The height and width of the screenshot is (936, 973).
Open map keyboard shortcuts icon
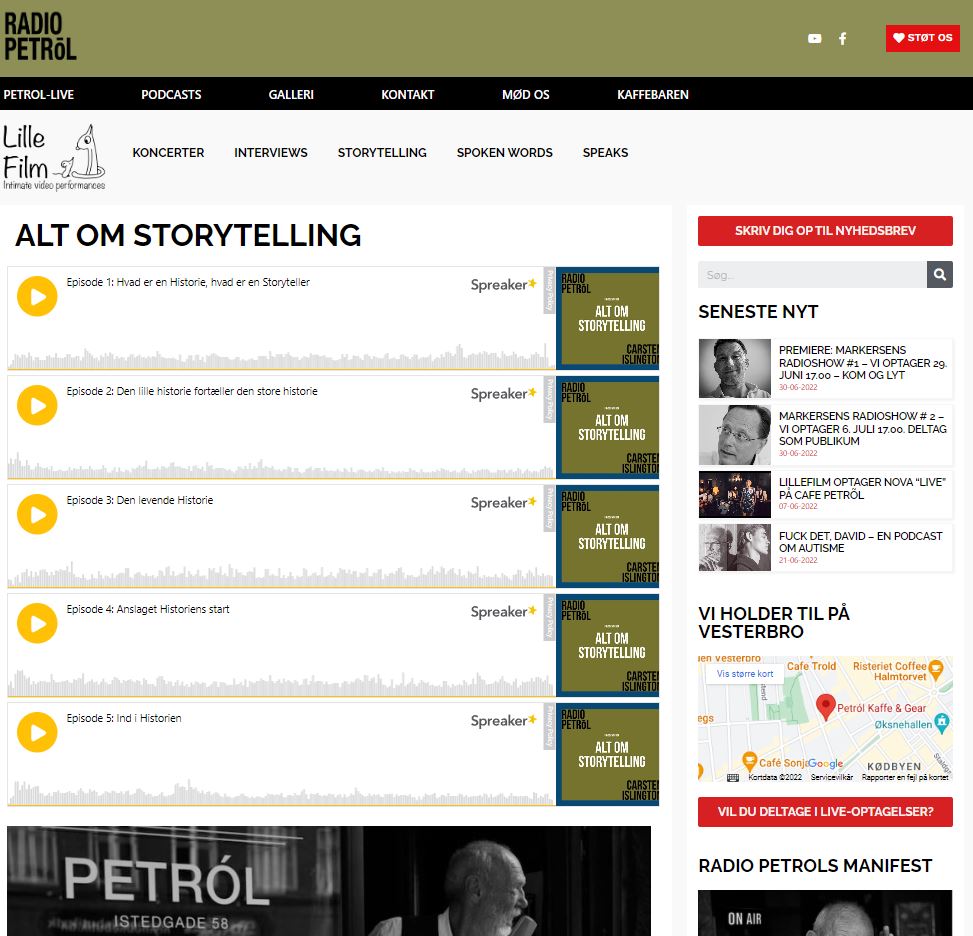(733, 777)
